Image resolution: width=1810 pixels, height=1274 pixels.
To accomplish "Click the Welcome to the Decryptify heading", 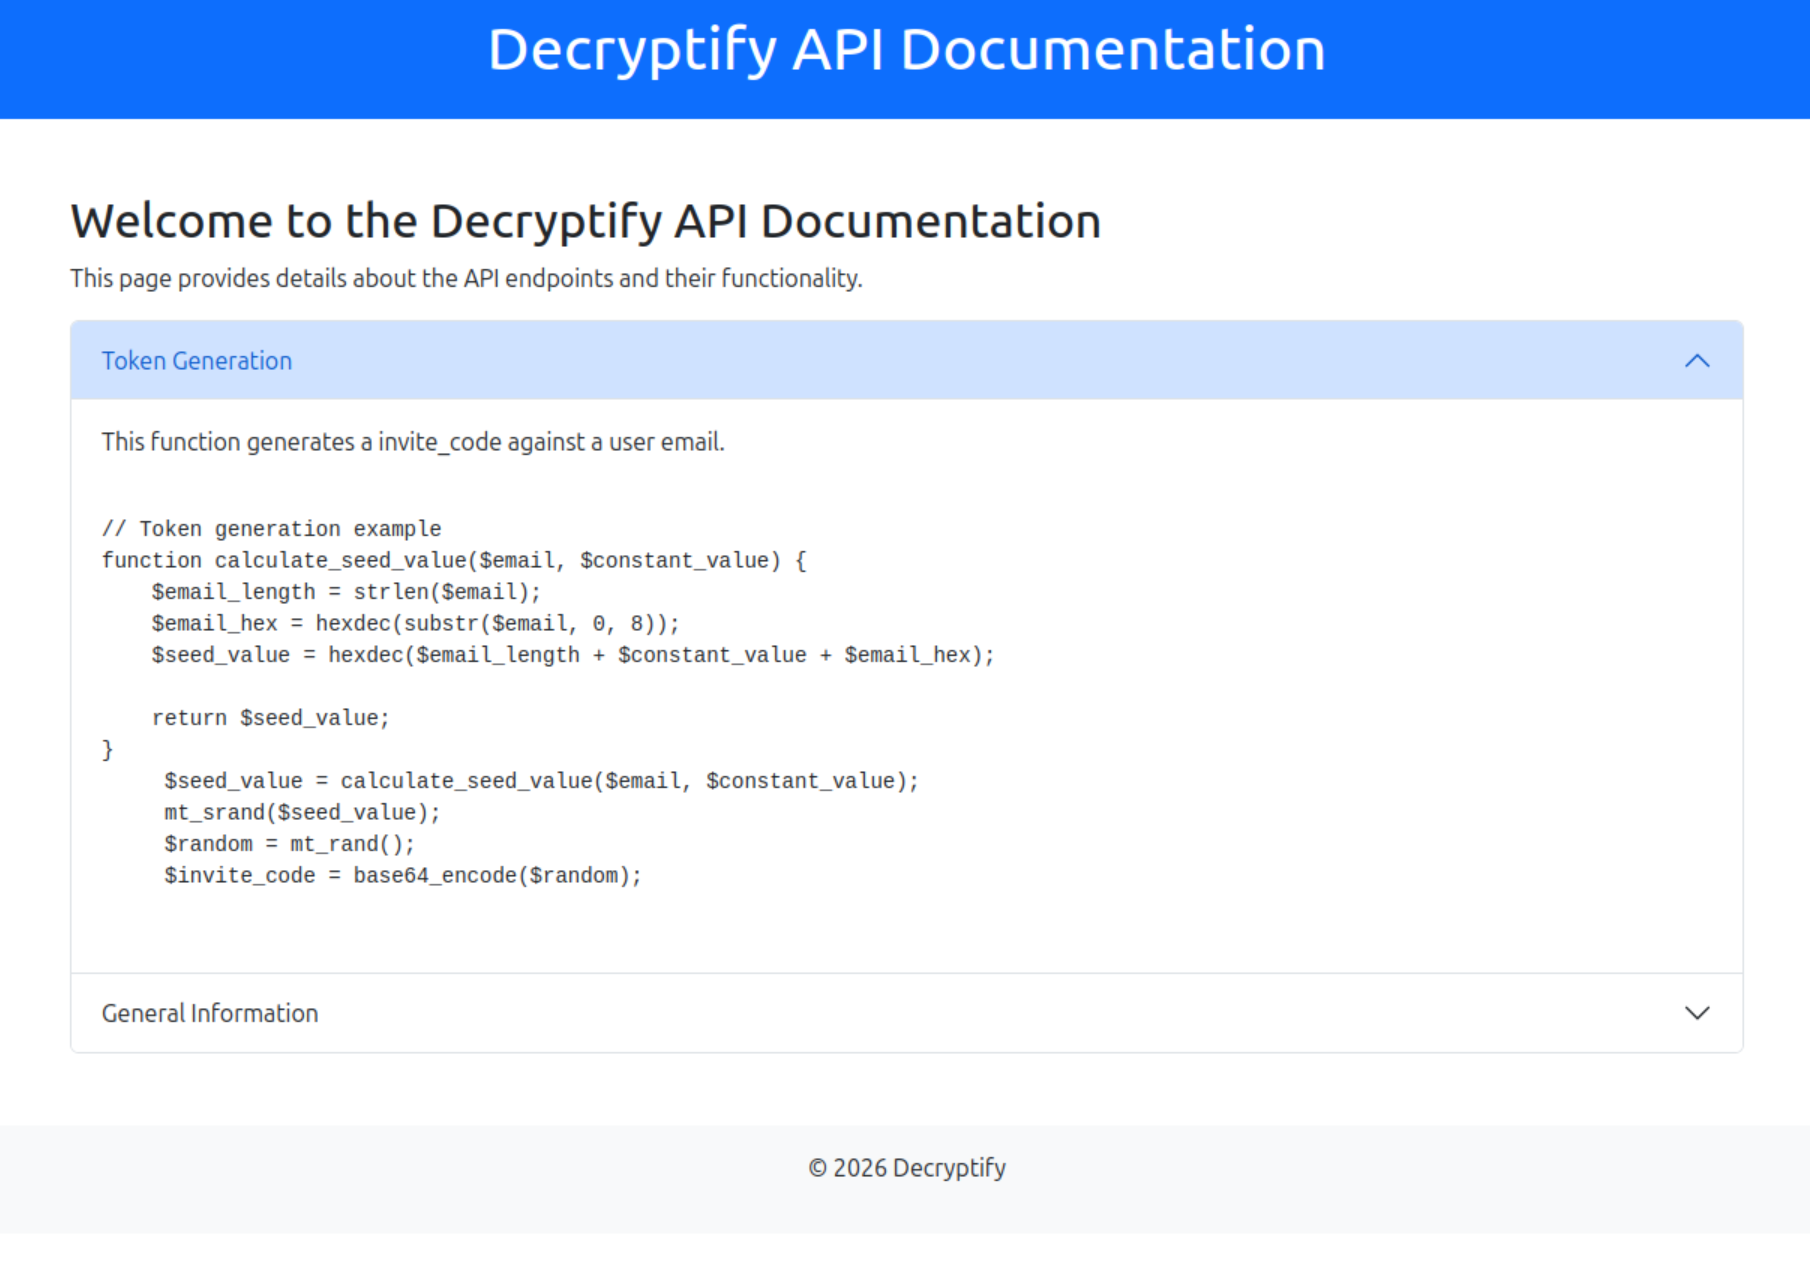I will (586, 221).
